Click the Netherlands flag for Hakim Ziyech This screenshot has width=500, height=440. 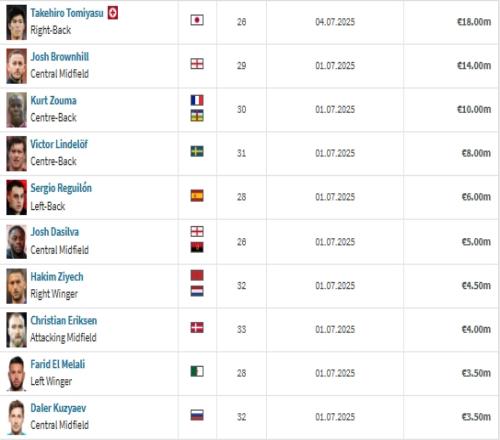pyautogui.click(x=197, y=291)
